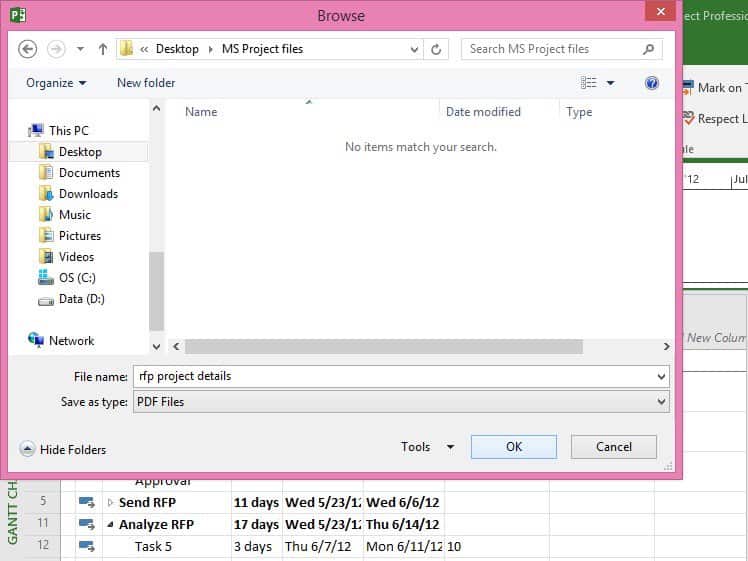Expand the address bar path dropdown

pyautogui.click(x=415, y=49)
